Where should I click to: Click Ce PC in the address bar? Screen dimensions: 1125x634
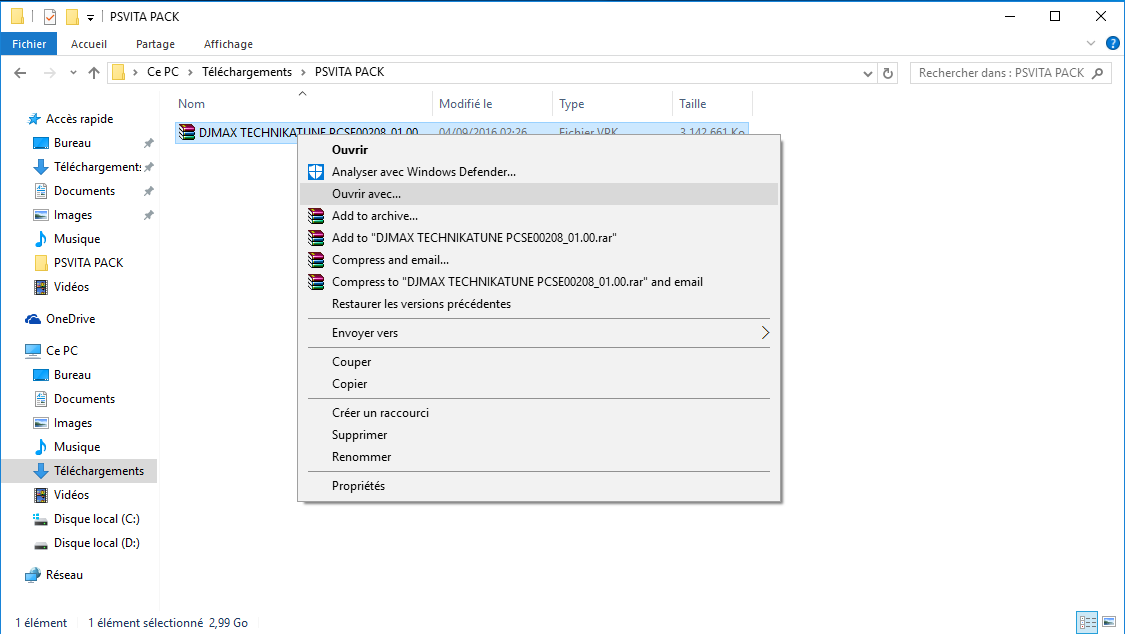(x=163, y=72)
